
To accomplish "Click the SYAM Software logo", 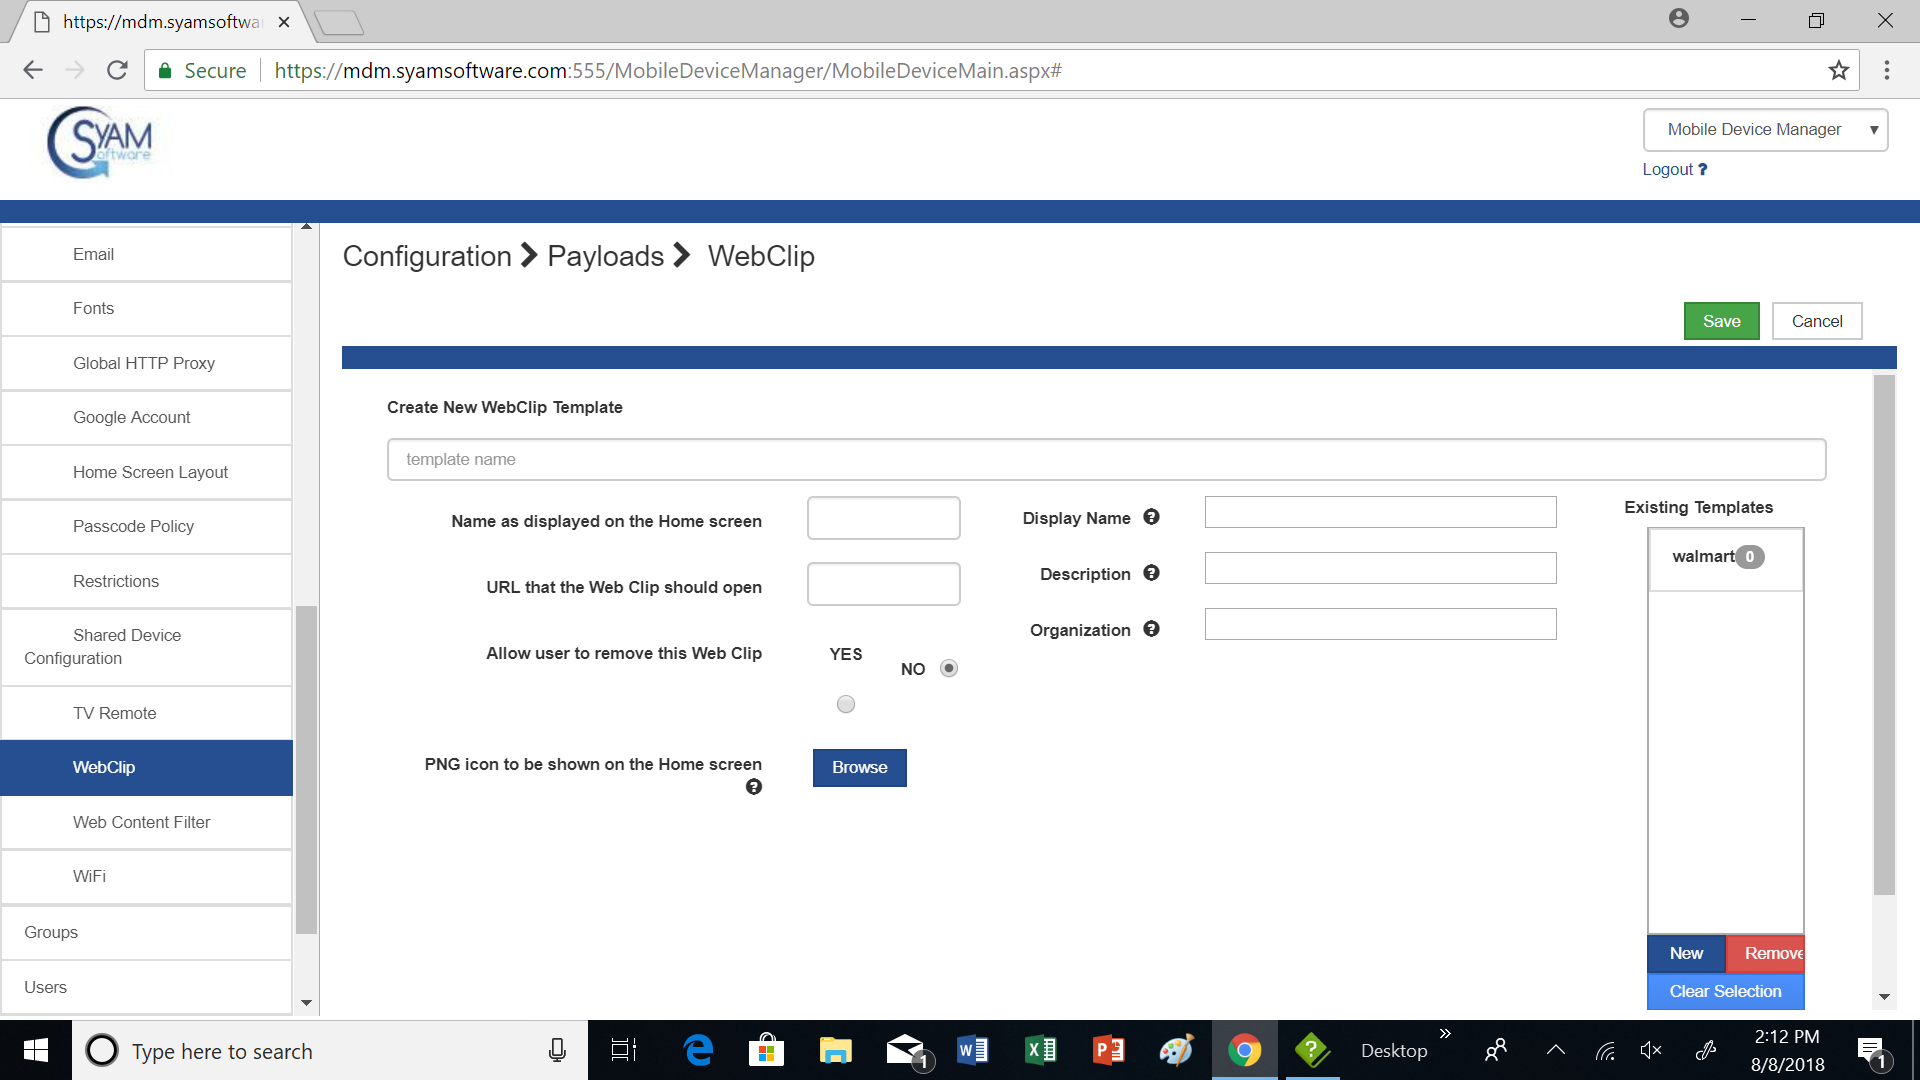I will point(100,143).
